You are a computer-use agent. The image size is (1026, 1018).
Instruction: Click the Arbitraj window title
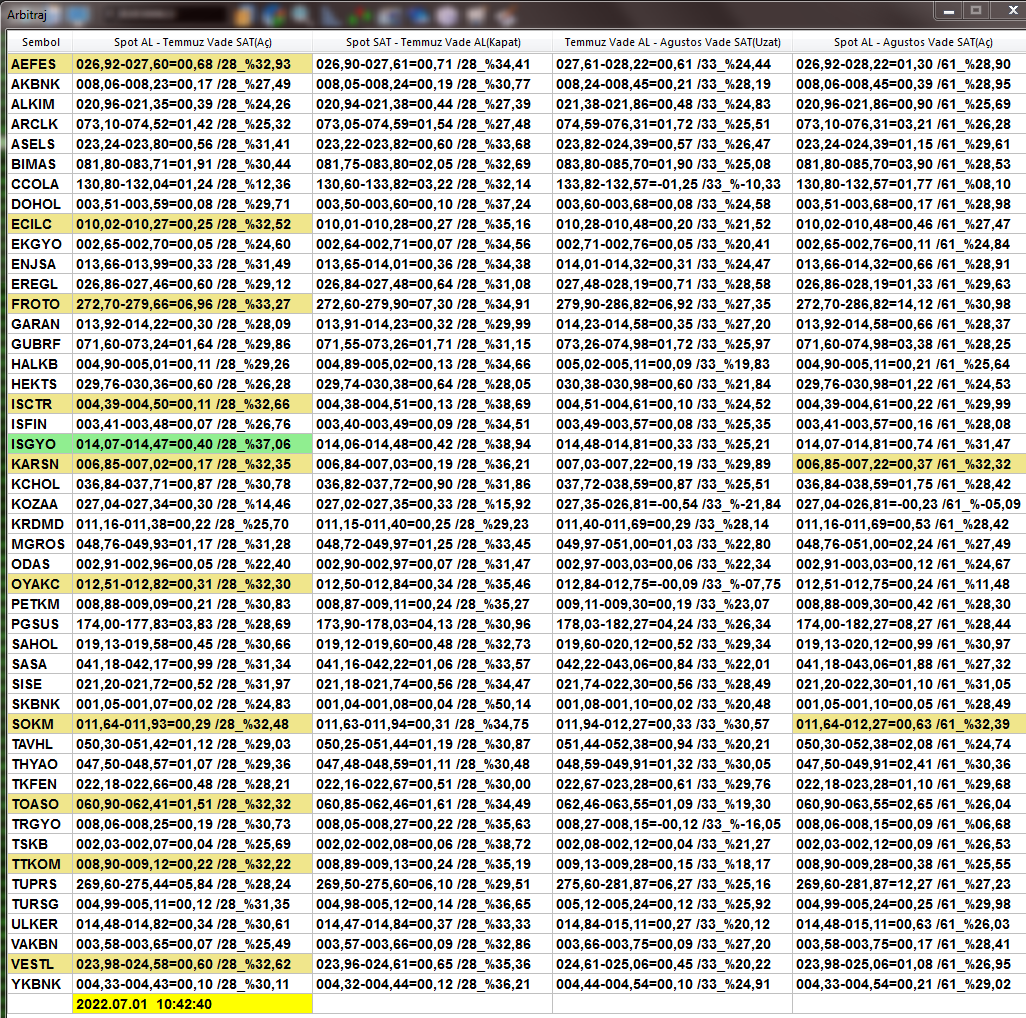[27, 14]
